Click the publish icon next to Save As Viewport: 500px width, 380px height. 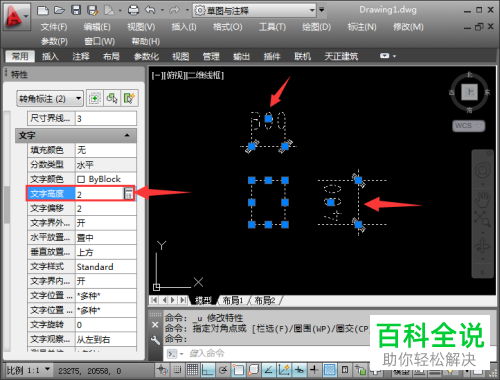[109, 10]
